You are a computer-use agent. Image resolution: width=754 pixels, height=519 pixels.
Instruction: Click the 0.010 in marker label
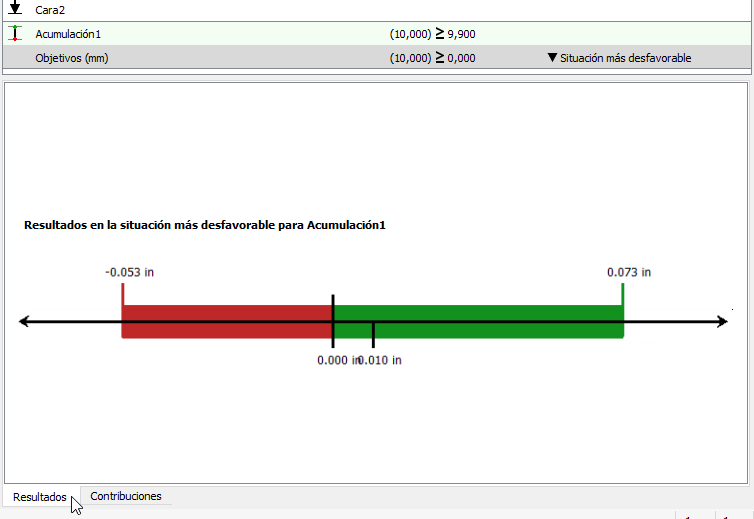click(380, 360)
